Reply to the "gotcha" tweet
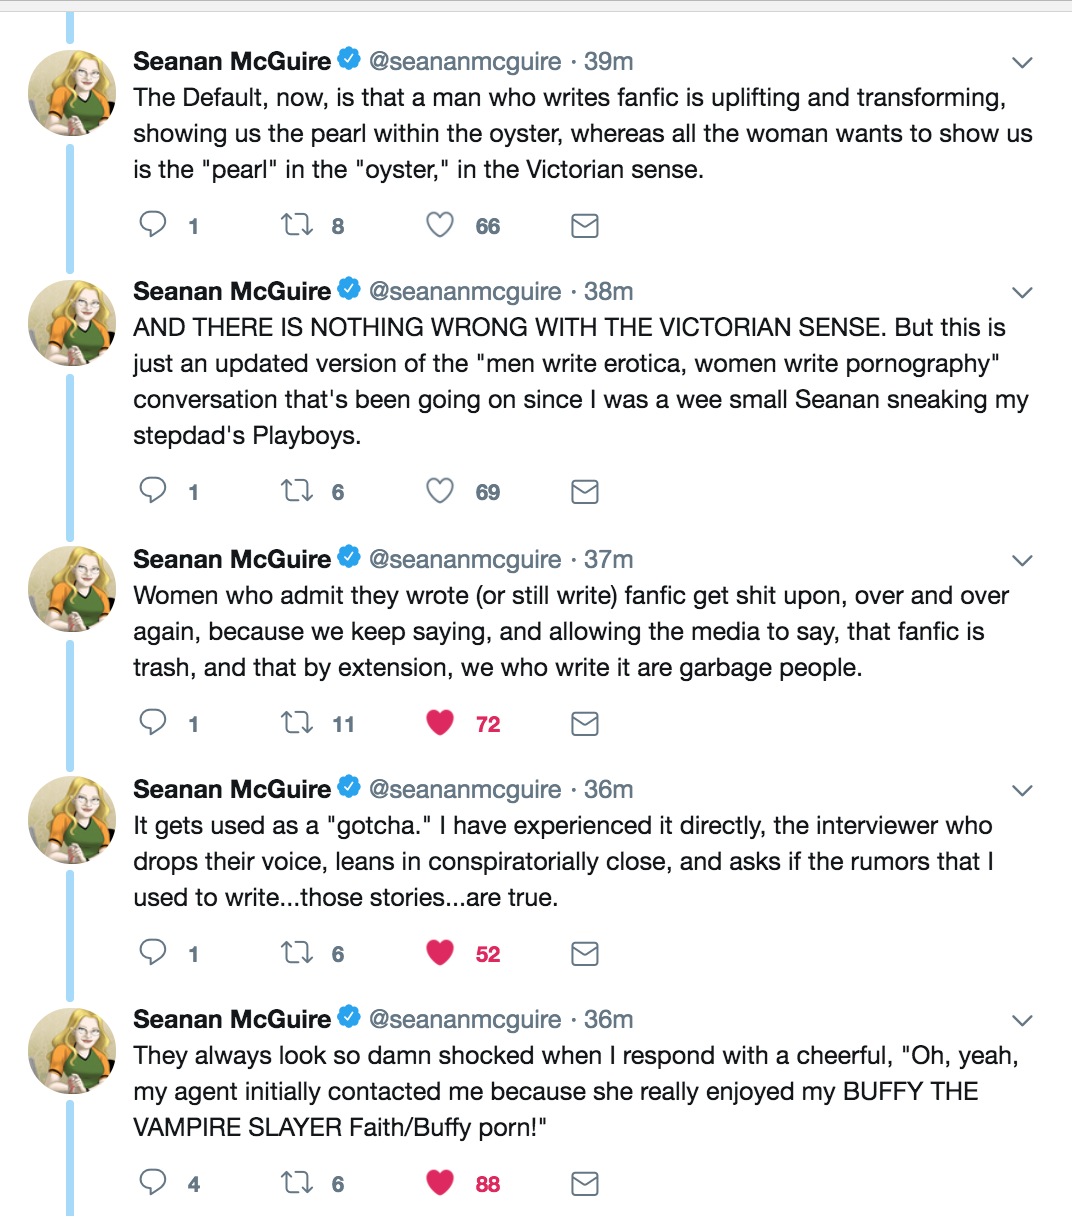Viewport: 1072px width, 1216px height. (153, 952)
